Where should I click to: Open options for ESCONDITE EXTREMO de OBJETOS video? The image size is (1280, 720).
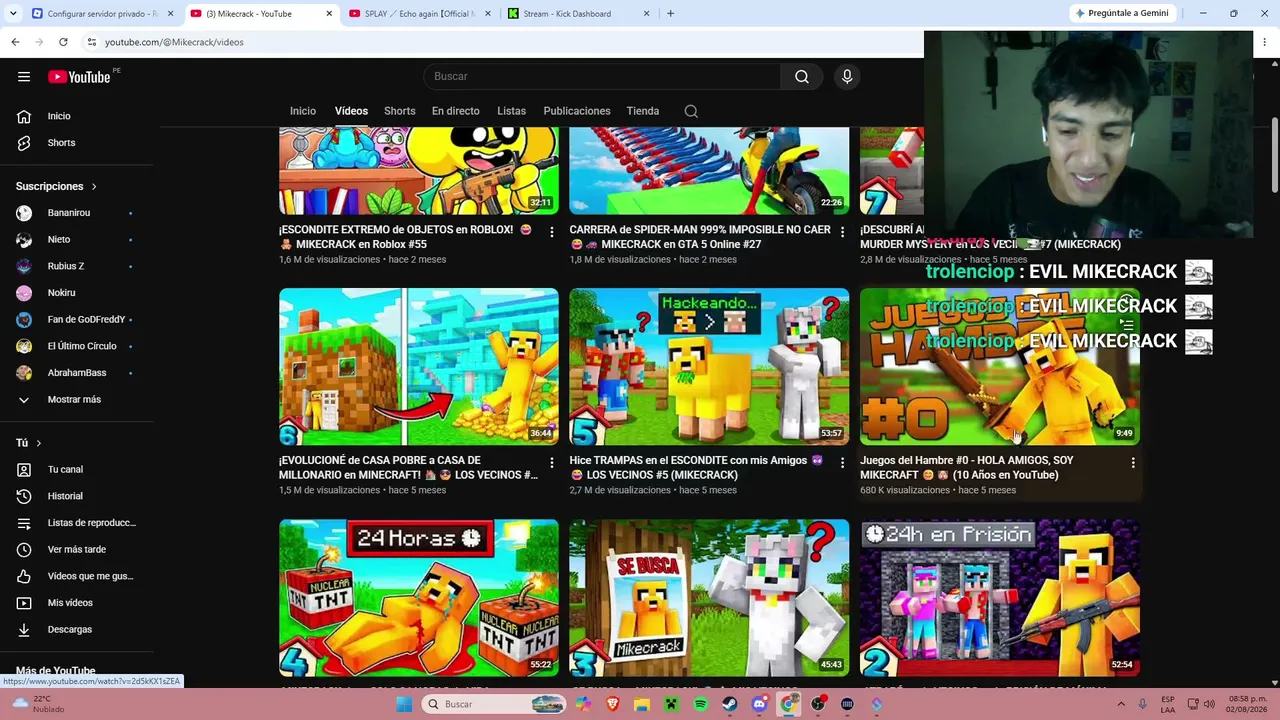click(x=551, y=232)
